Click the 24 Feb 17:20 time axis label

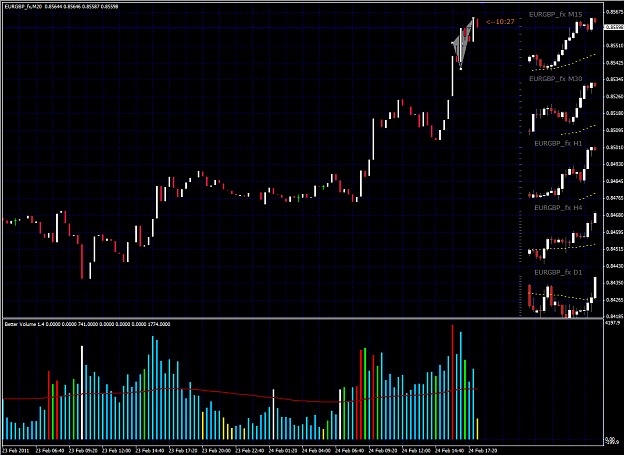[x=483, y=451]
